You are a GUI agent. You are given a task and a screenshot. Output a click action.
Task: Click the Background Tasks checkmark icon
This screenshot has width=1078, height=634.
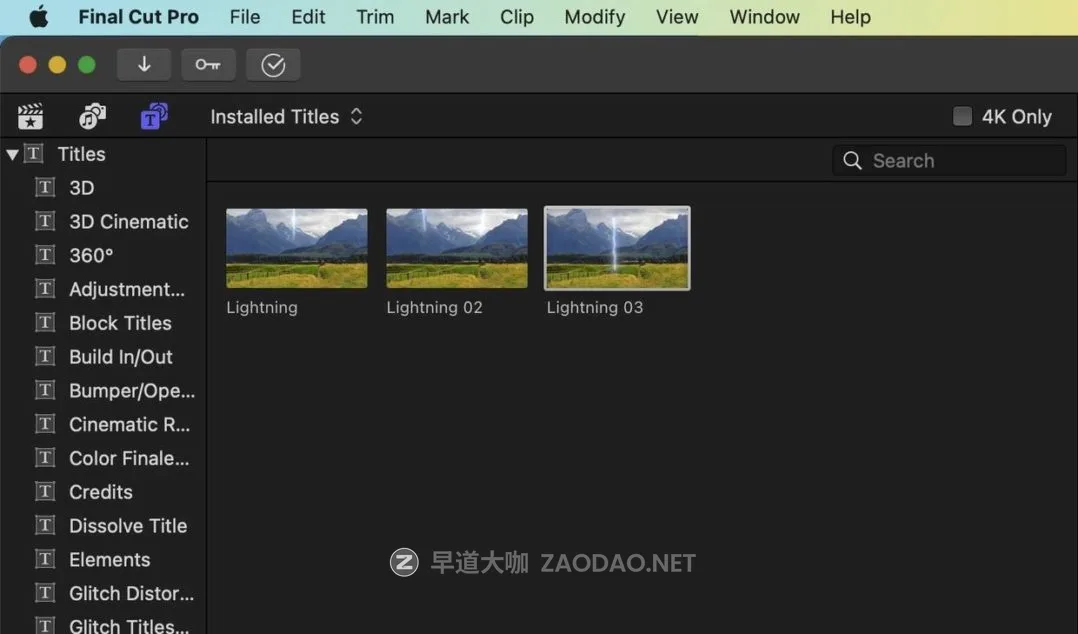point(273,65)
